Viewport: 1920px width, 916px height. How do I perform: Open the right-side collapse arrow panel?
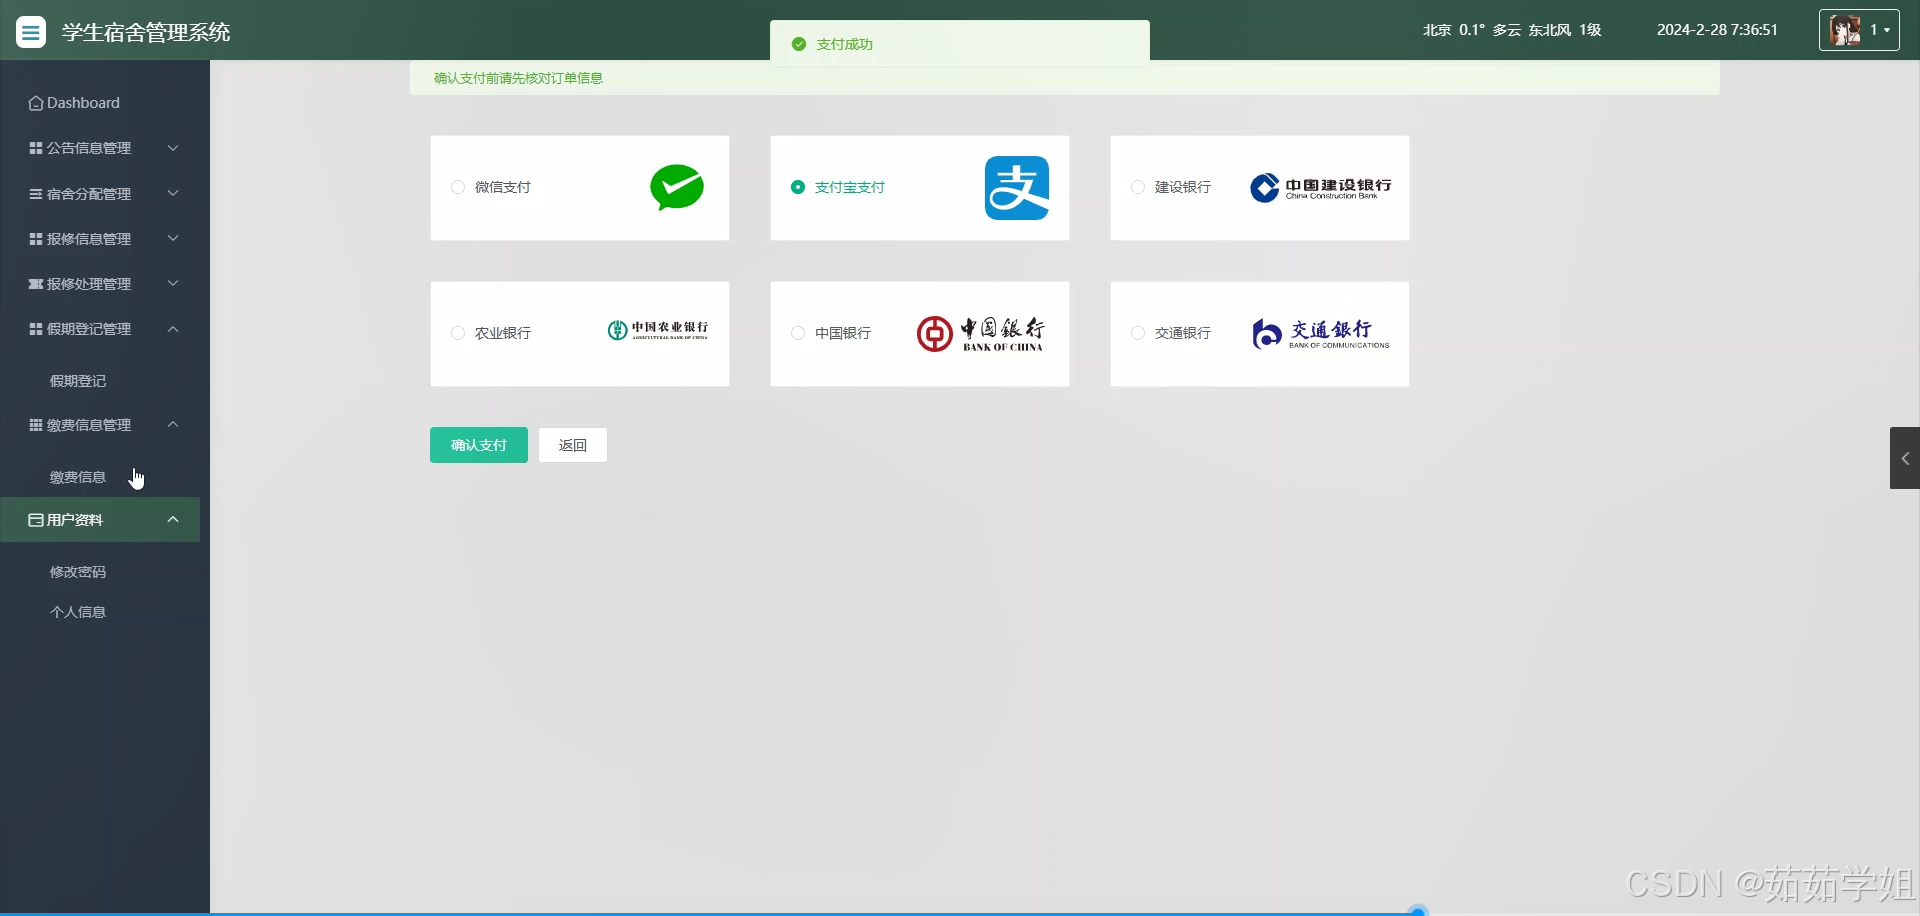point(1905,458)
